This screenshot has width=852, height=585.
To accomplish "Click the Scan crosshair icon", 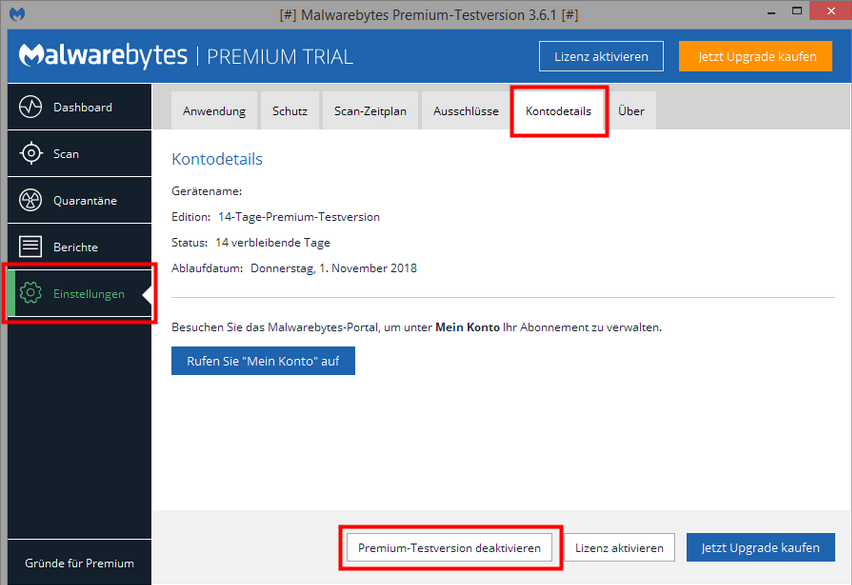I will (31, 154).
